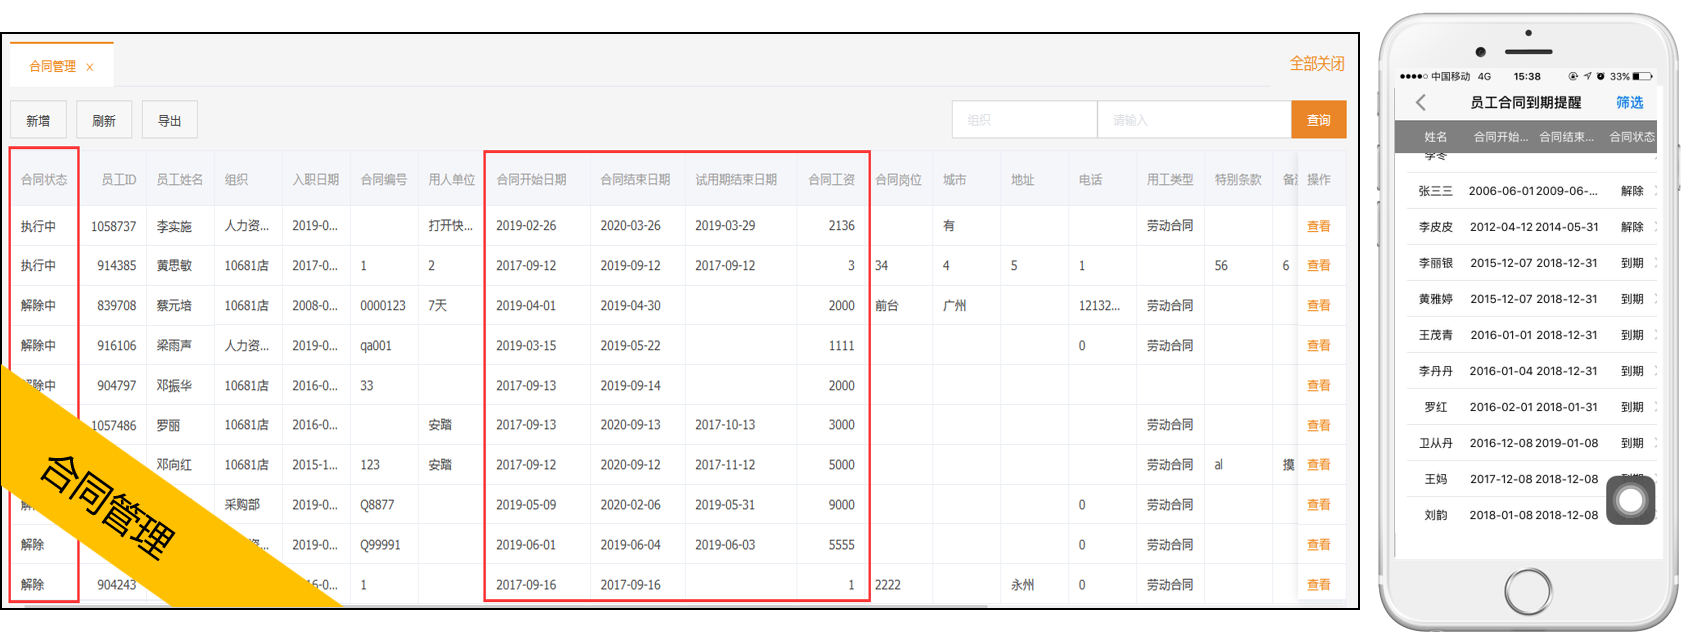
Task: Export data with the 导出 button
Action: (169, 121)
